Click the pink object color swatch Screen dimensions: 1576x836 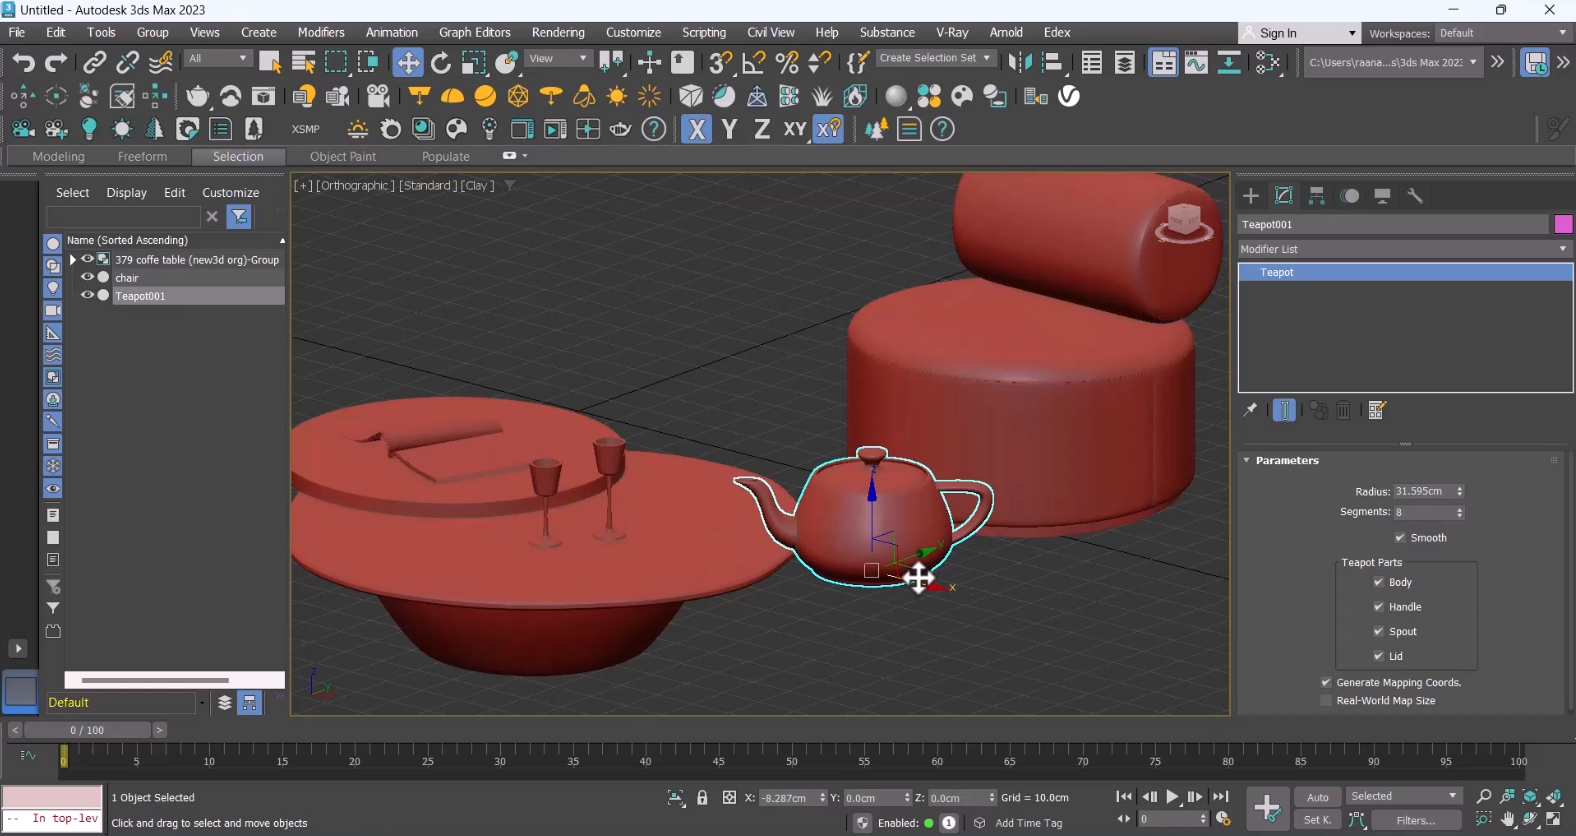coord(1563,224)
